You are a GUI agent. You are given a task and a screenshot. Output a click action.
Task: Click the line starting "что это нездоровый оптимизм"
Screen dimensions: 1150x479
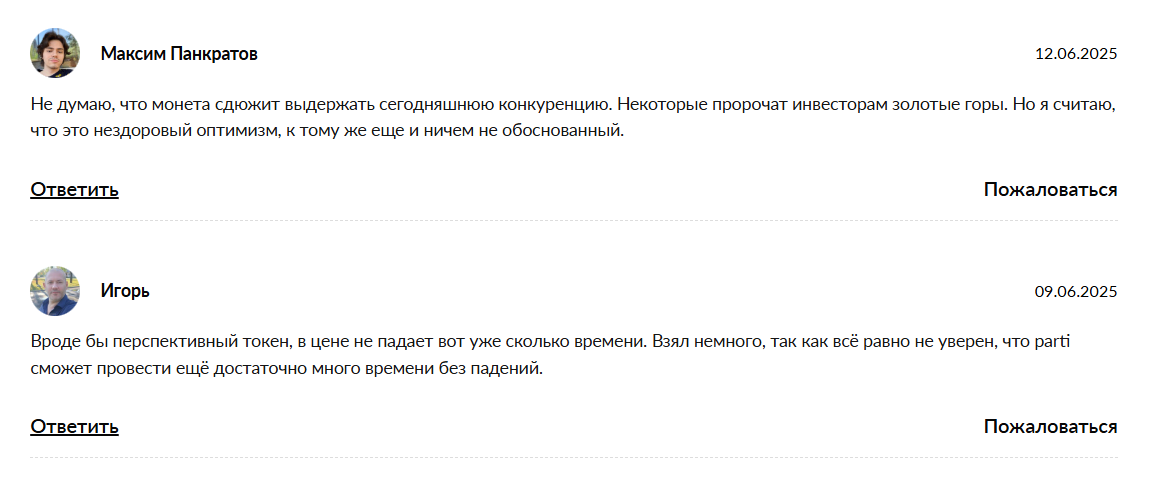tap(327, 130)
